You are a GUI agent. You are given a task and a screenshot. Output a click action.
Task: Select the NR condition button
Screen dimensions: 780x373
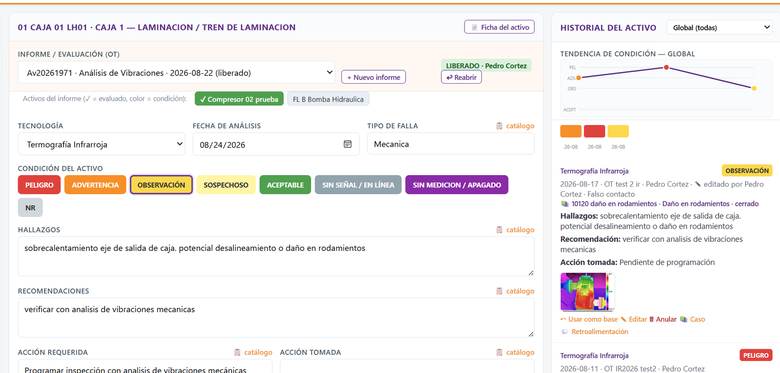pyautogui.click(x=30, y=207)
